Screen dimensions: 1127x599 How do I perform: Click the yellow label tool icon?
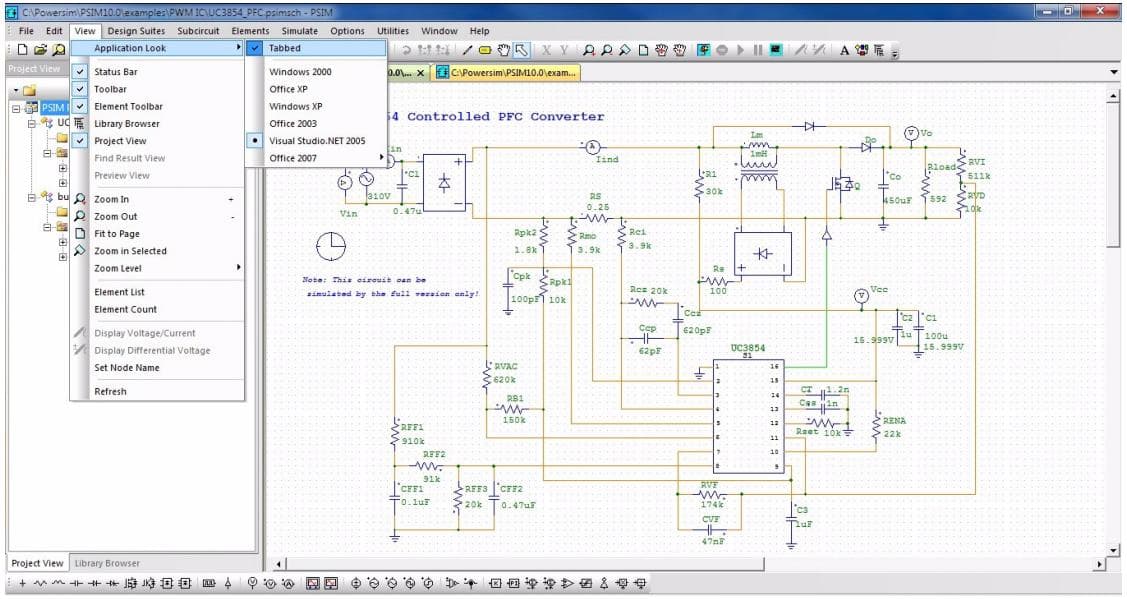[485, 50]
